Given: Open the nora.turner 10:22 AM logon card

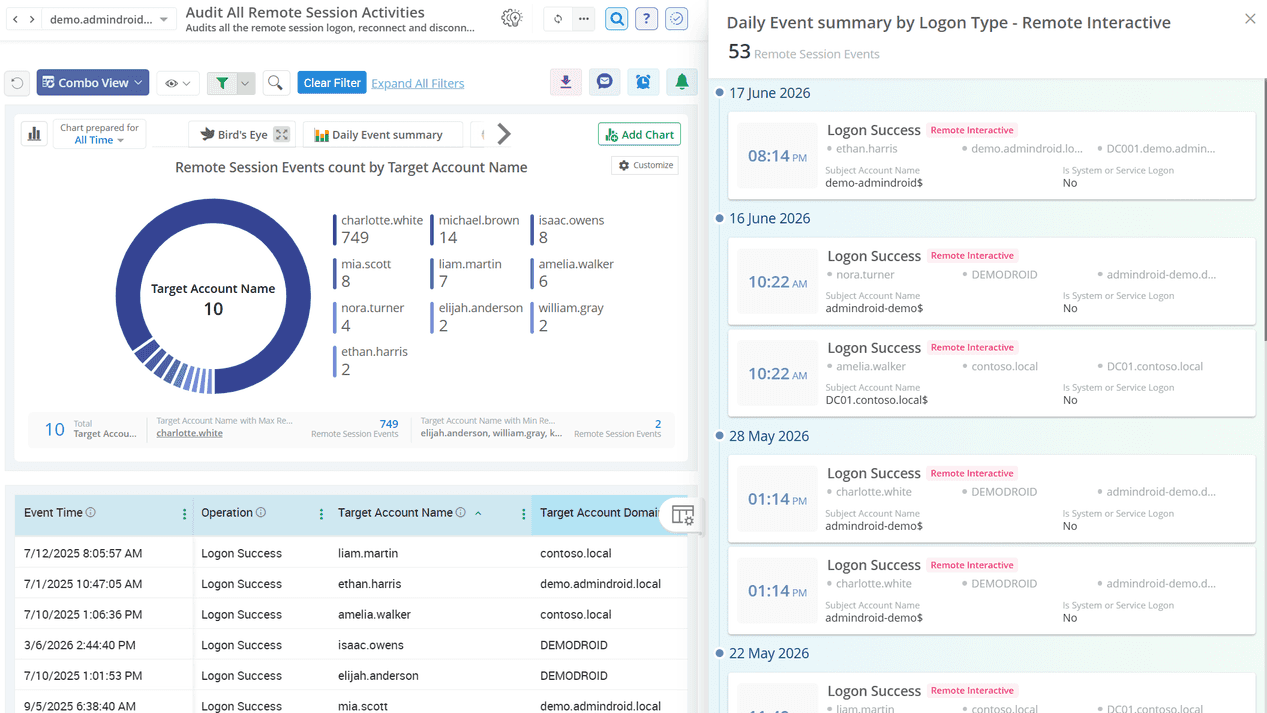Looking at the screenshot, I should tap(991, 281).
